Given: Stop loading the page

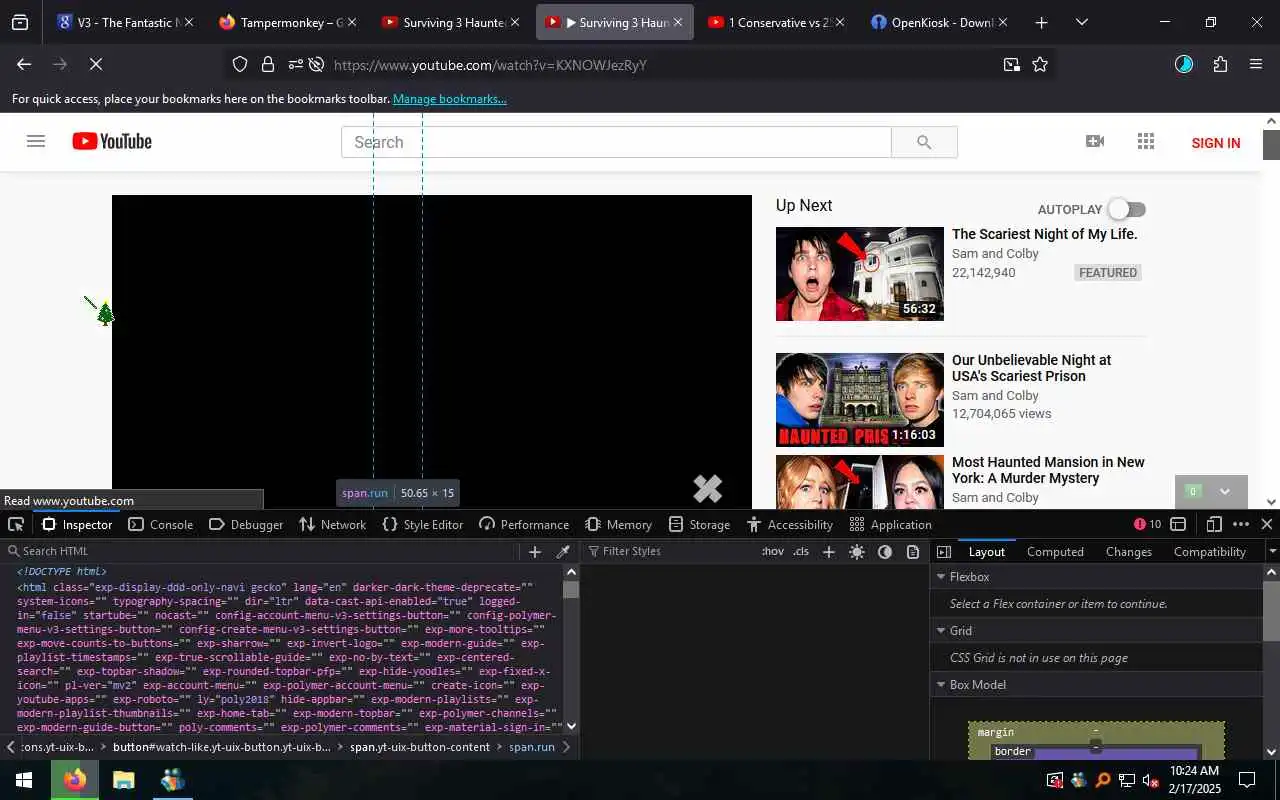Looking at the screenshot, I should click(x=96, y=64).
